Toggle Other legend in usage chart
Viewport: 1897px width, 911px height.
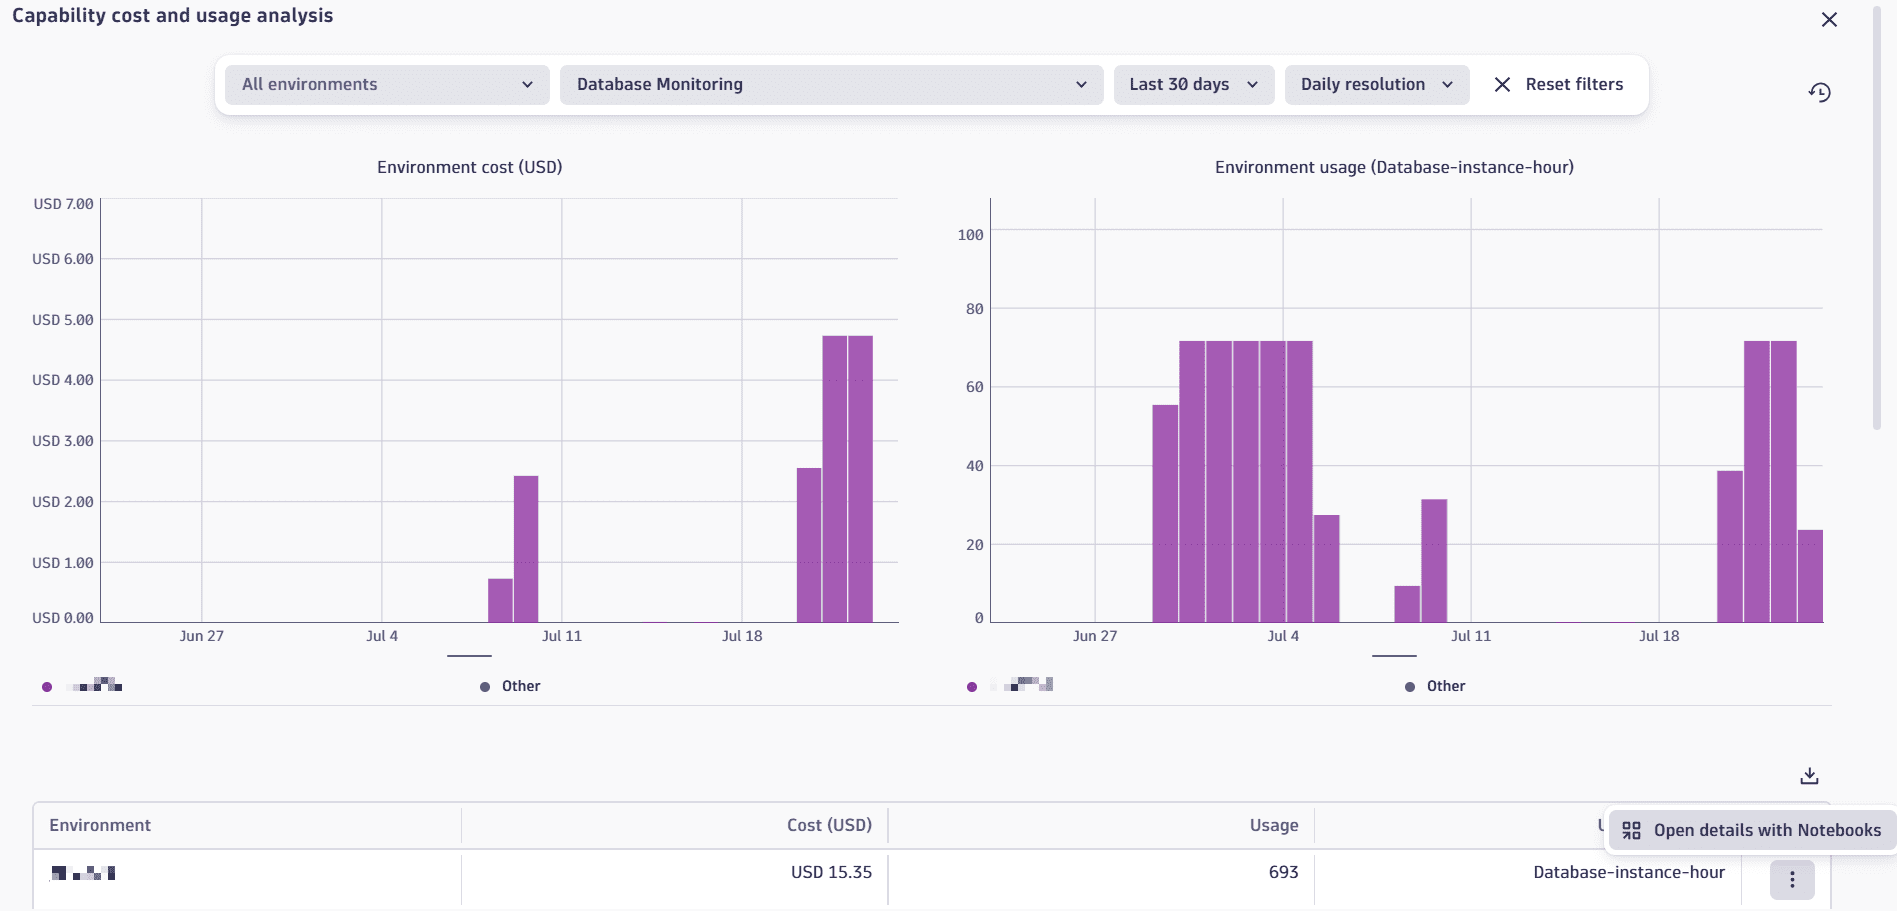coord(1435,686)
